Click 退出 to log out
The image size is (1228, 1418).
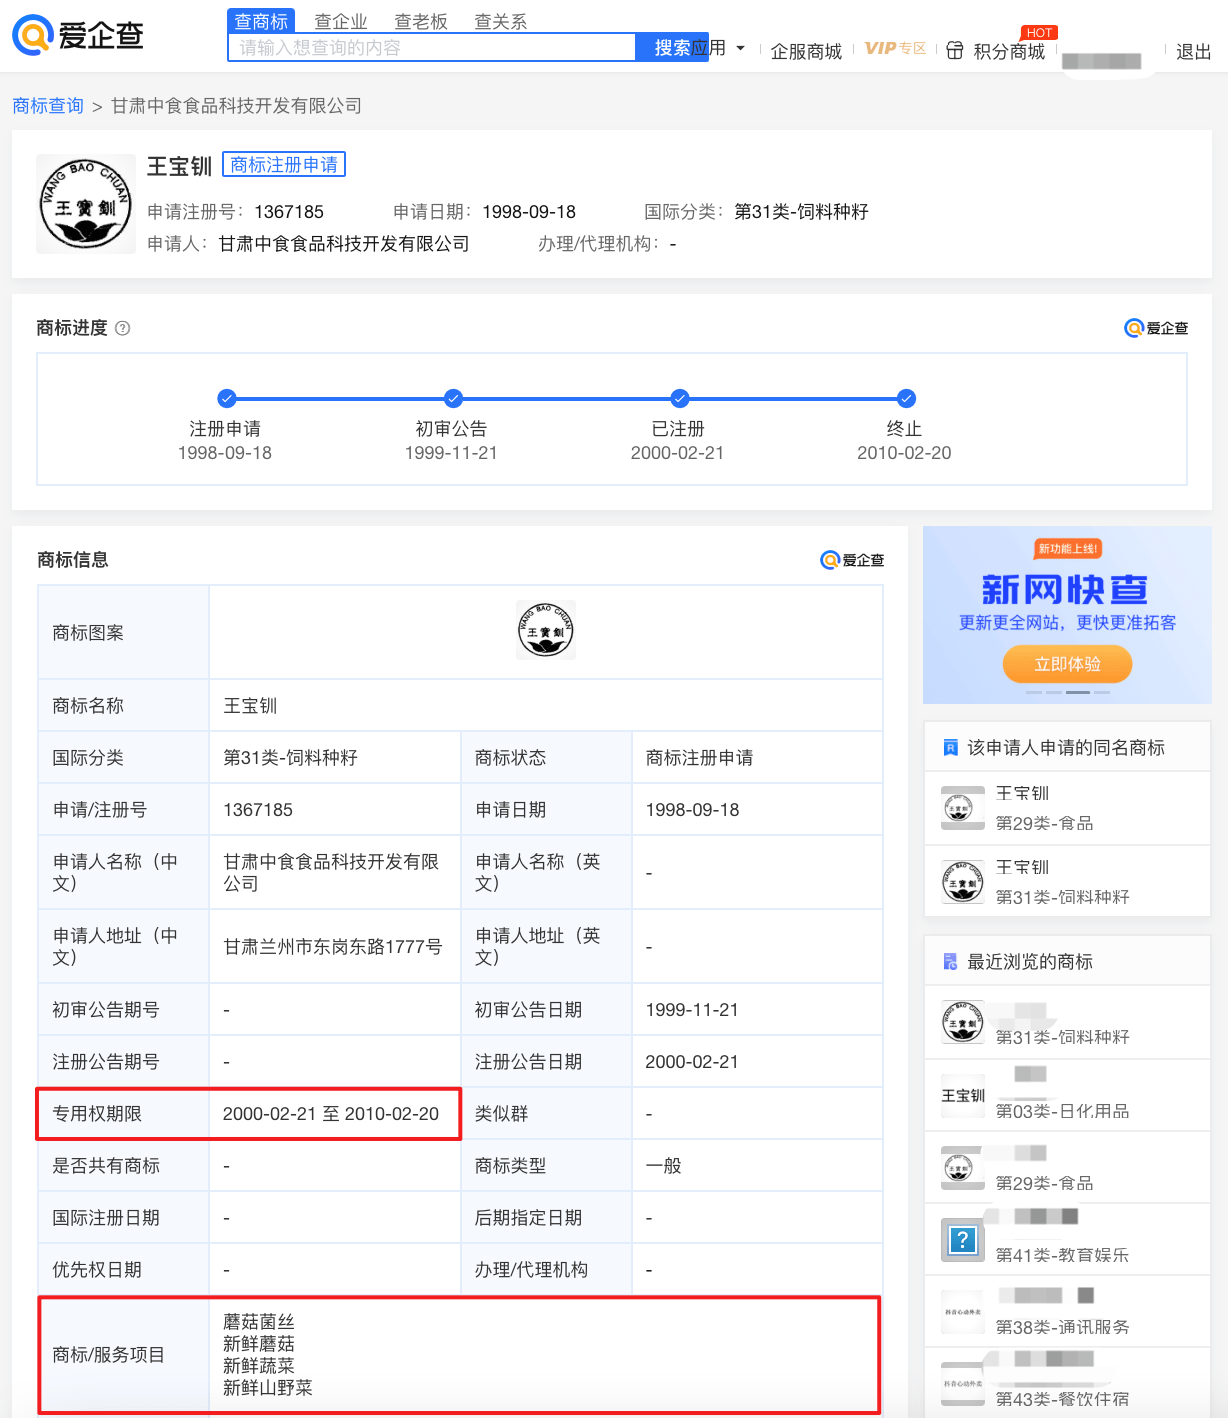coord(1193,51)
